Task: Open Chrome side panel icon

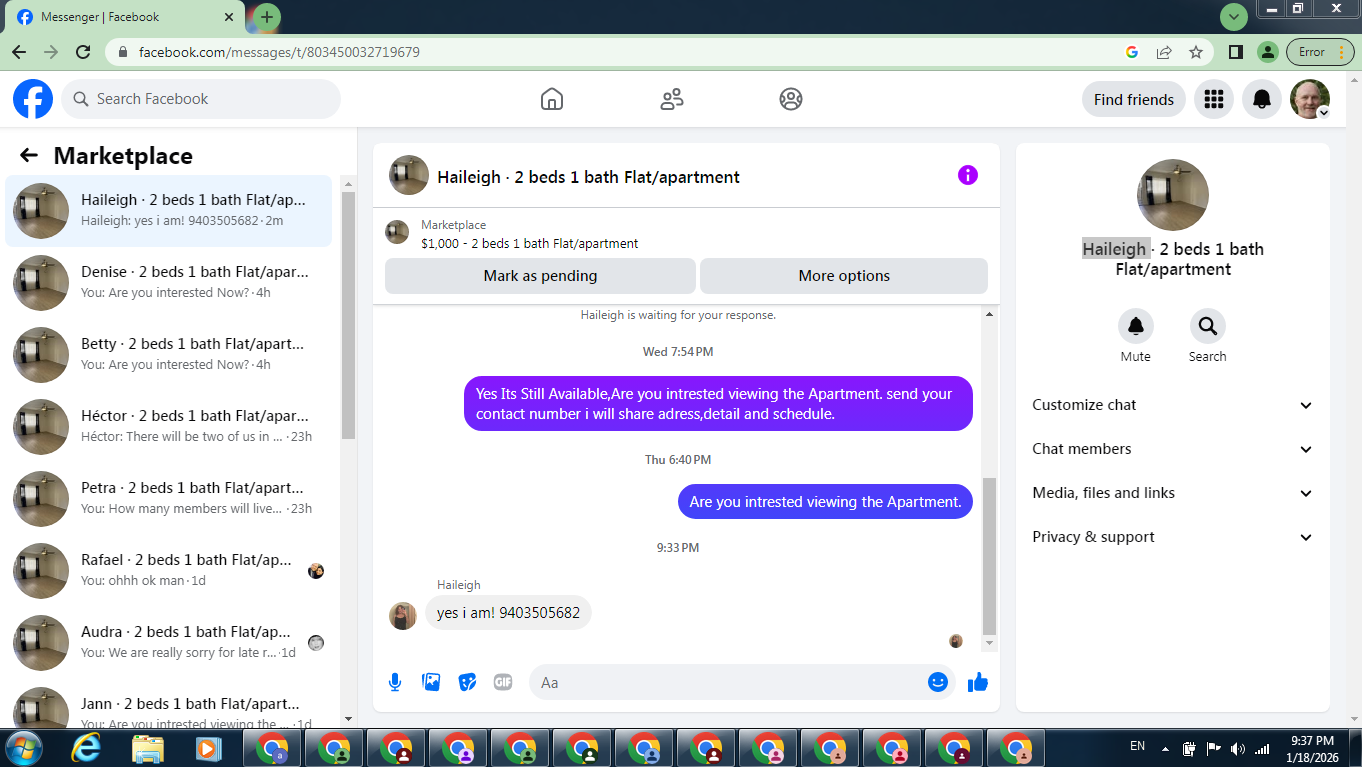Action: [x=1236, y=52]
